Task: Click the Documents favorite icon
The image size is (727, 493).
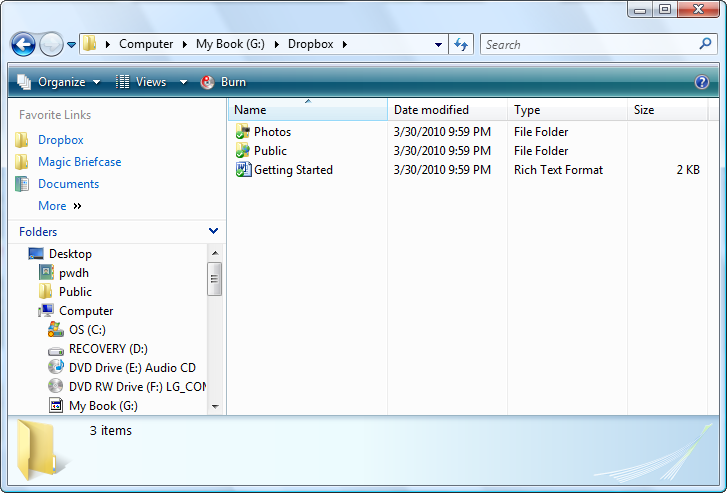Action: (x=22, y=184)
